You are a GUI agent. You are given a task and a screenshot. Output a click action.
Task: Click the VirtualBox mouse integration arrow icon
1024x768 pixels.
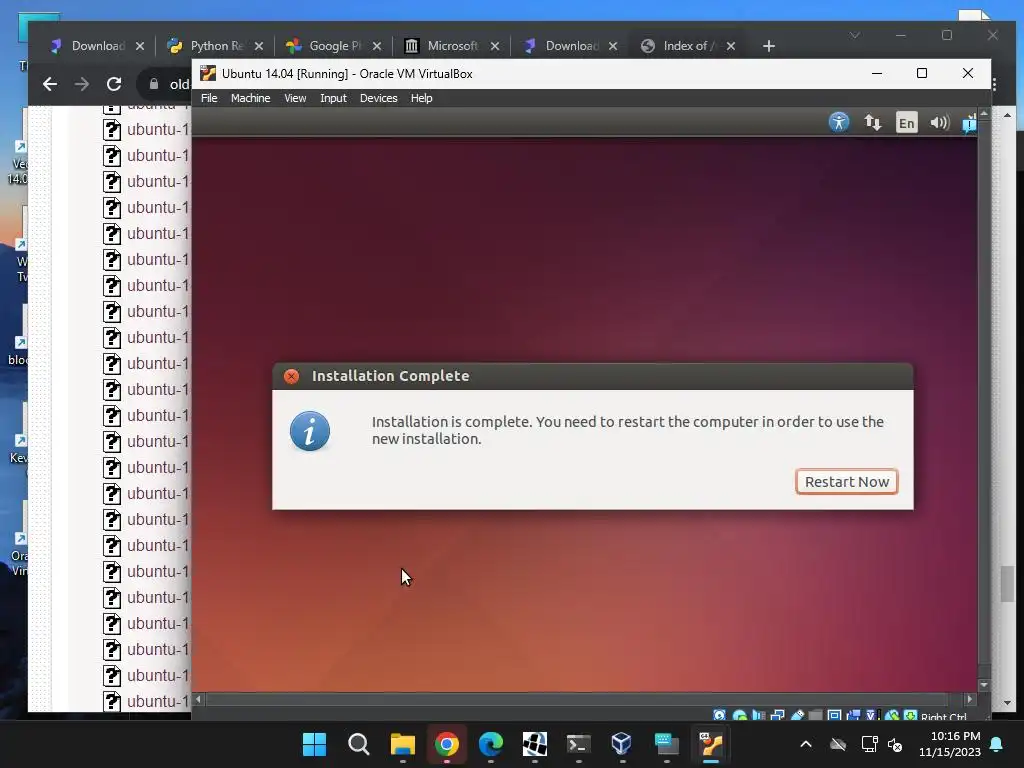[892, 715]
